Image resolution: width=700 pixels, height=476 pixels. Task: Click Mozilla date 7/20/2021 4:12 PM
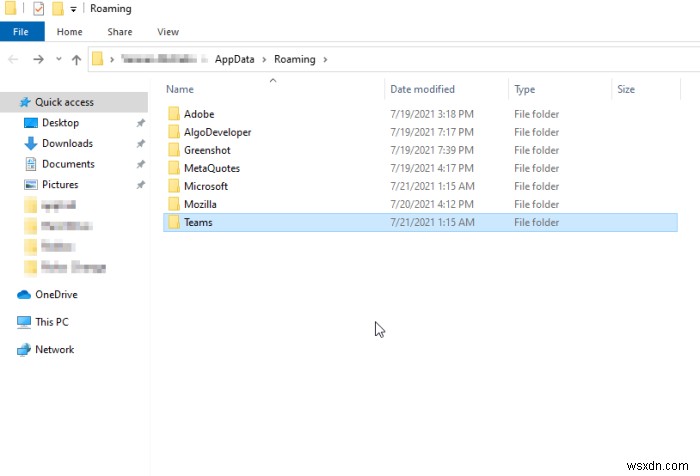pyautogui.click(x=432, y=204)
